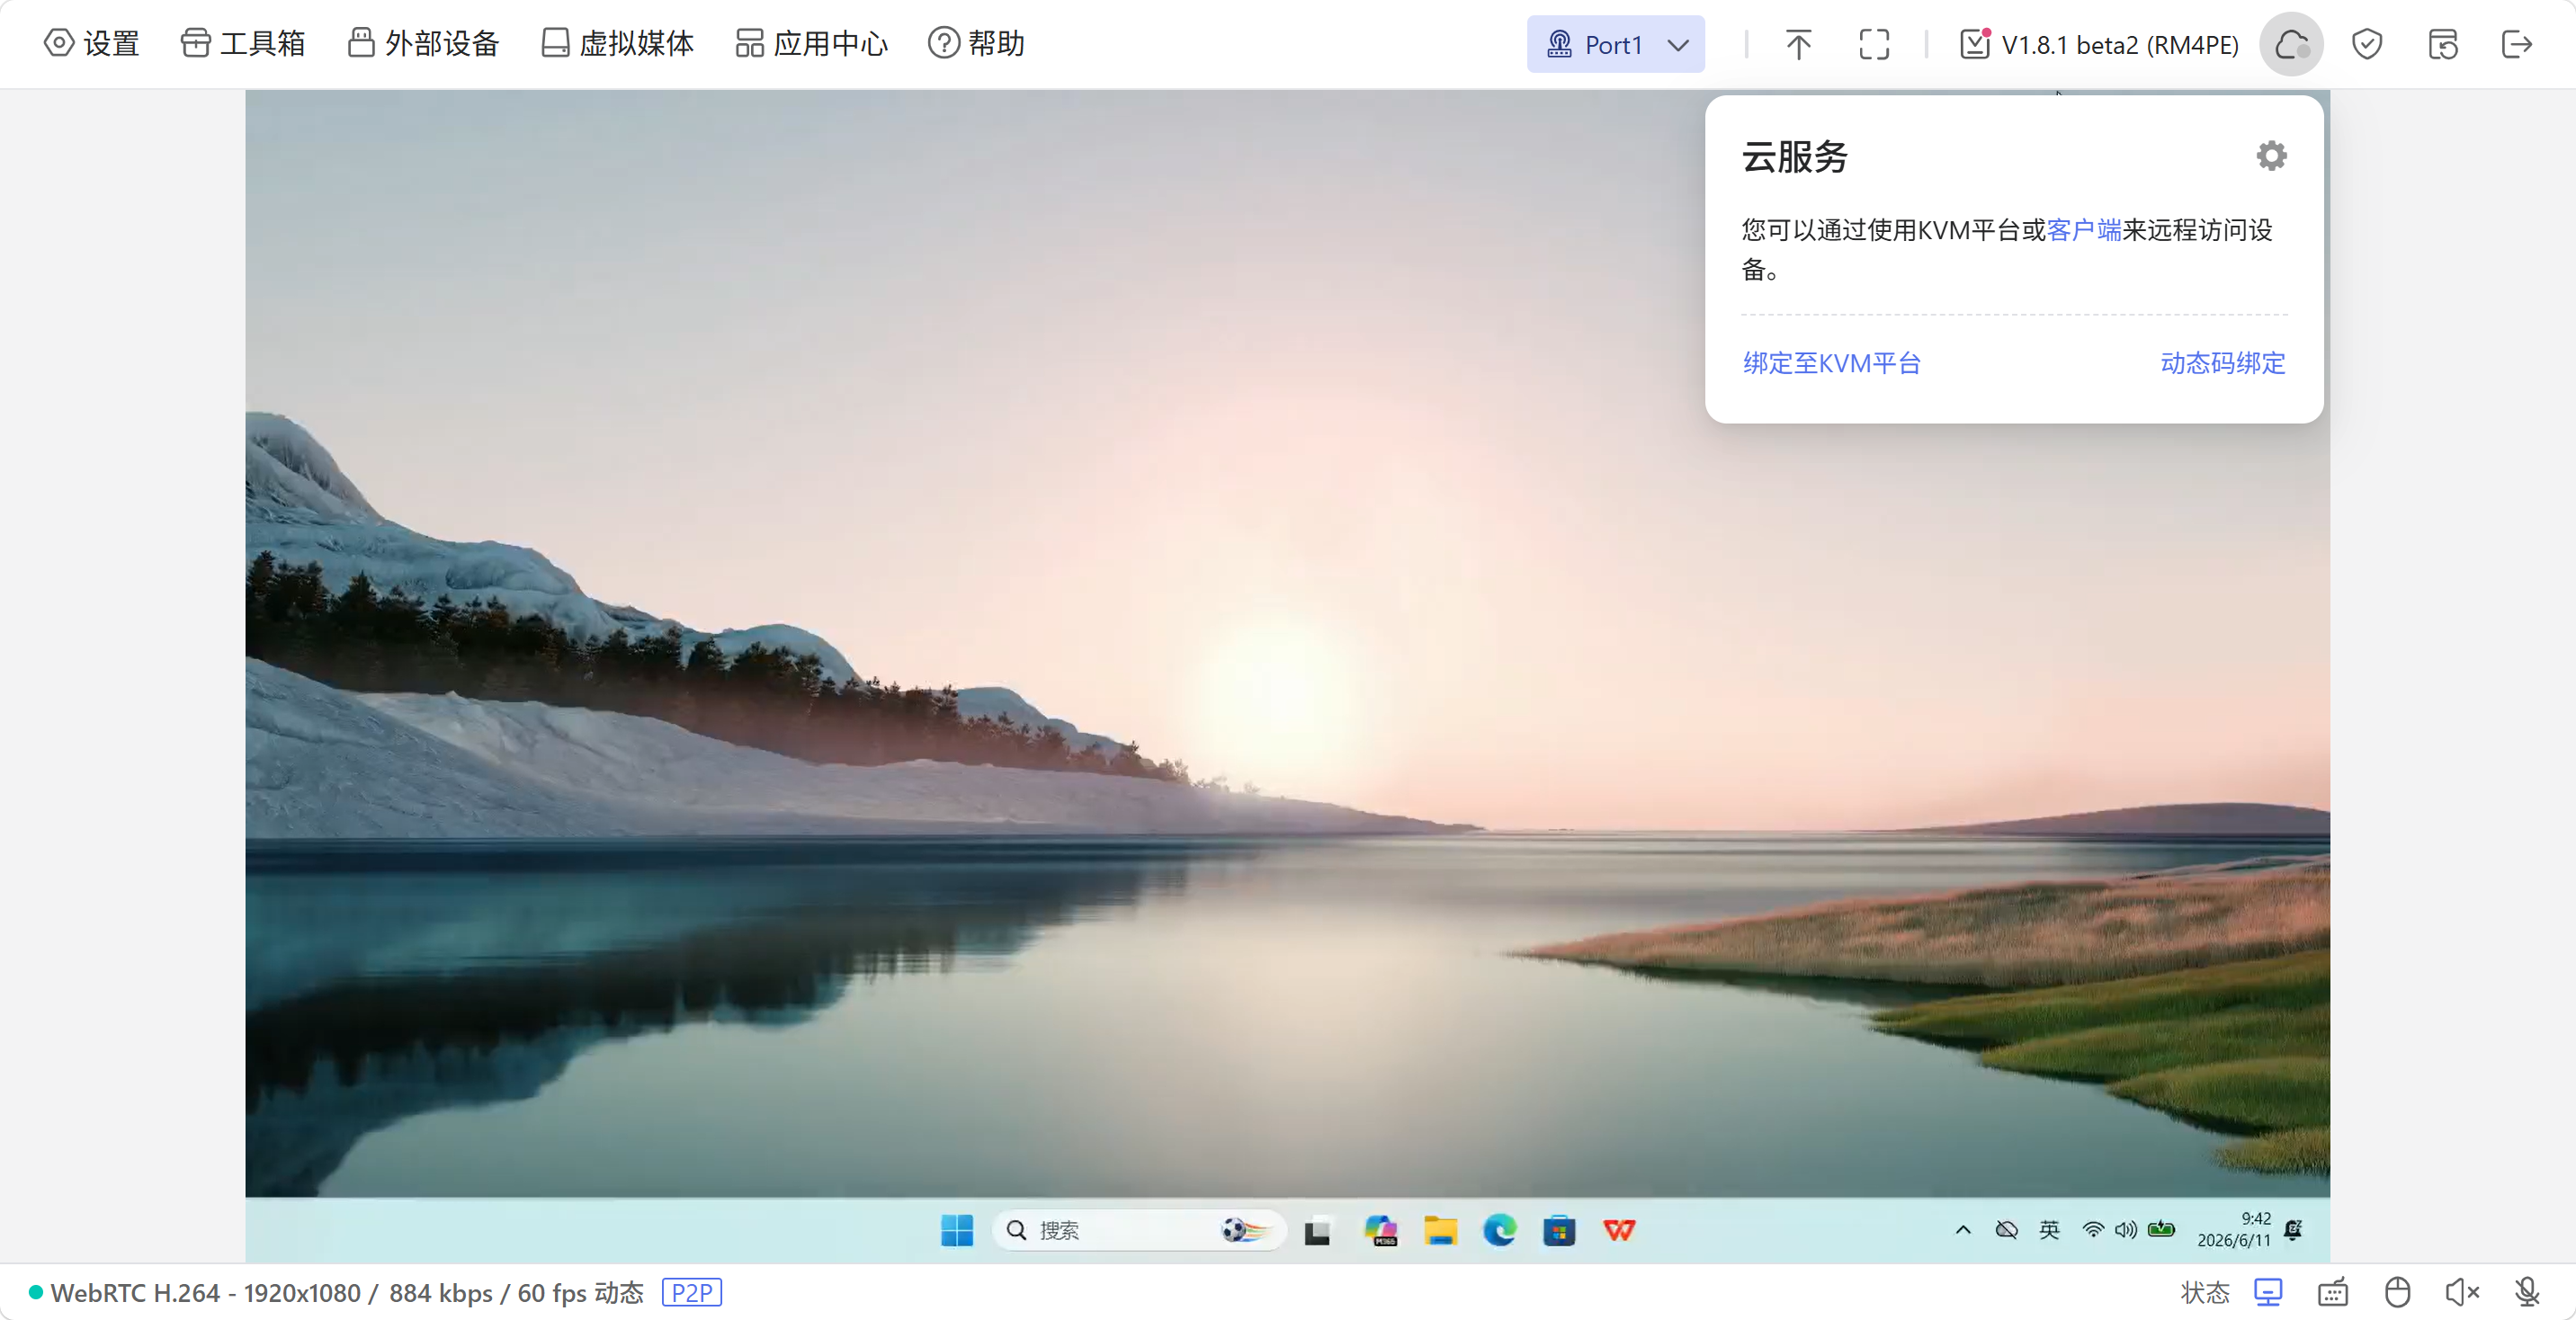Open File Explorer from the taskbar

(x=1440, y=1230)
